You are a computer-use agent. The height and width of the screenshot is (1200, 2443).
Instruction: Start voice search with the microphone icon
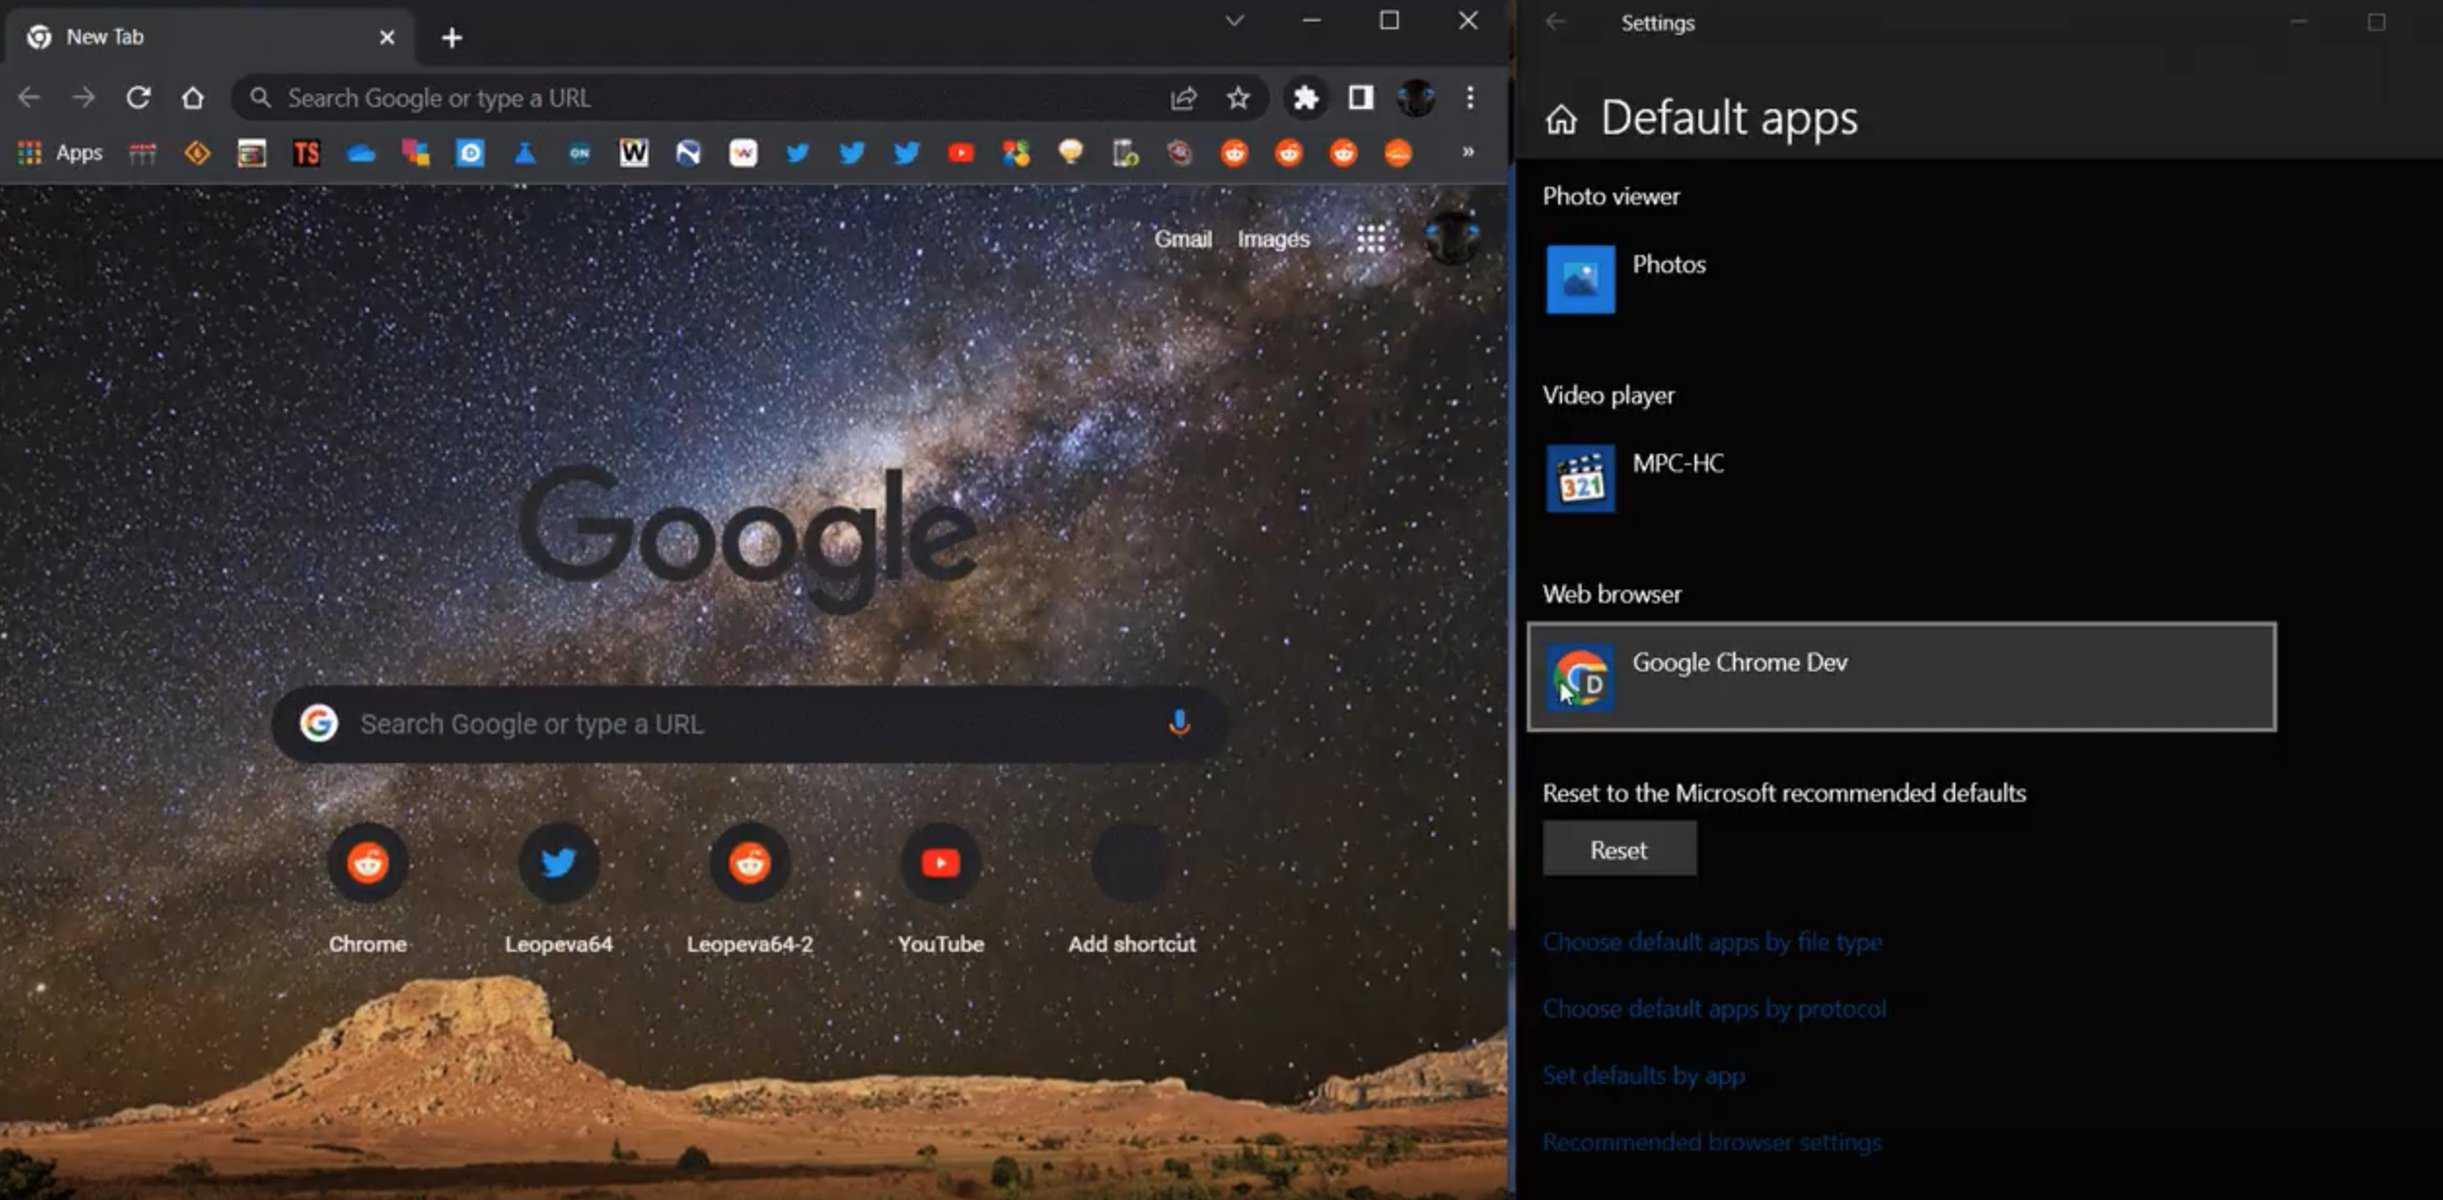(1180, 723)
